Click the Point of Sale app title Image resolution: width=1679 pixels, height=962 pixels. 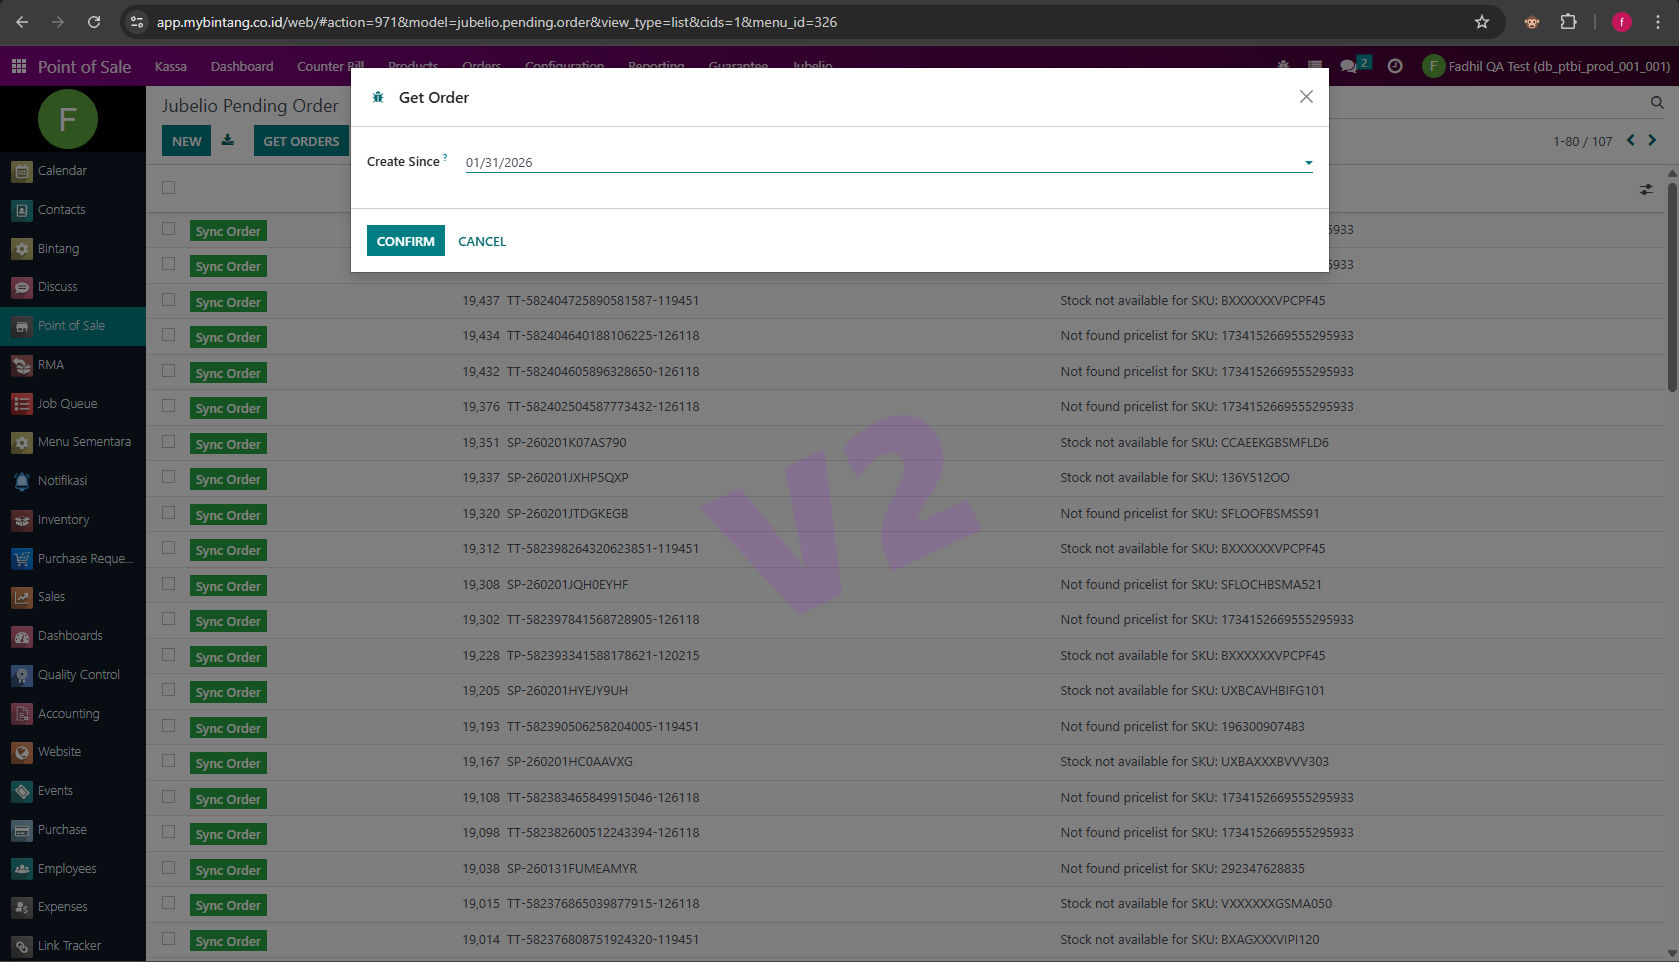point(84,66)
